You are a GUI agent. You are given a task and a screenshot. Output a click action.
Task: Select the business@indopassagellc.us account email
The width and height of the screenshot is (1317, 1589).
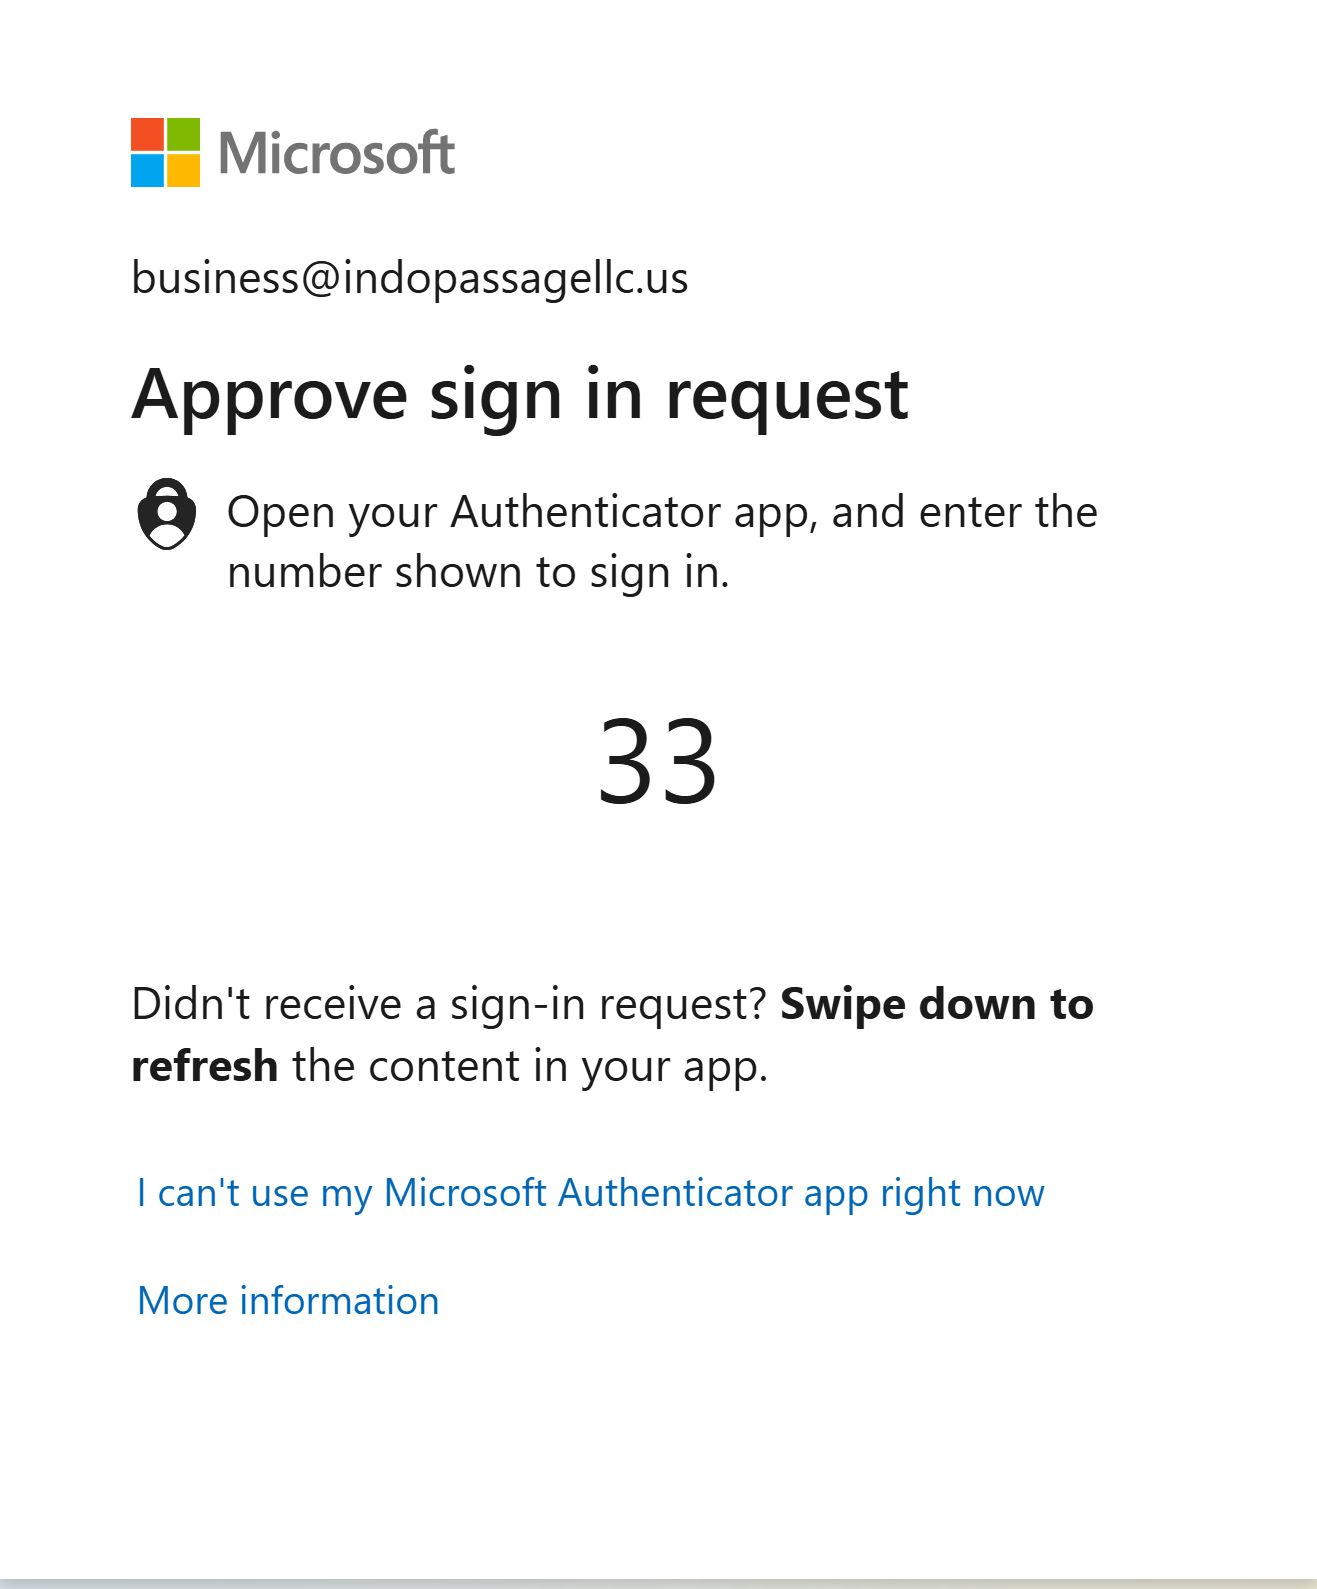[409, 278]
